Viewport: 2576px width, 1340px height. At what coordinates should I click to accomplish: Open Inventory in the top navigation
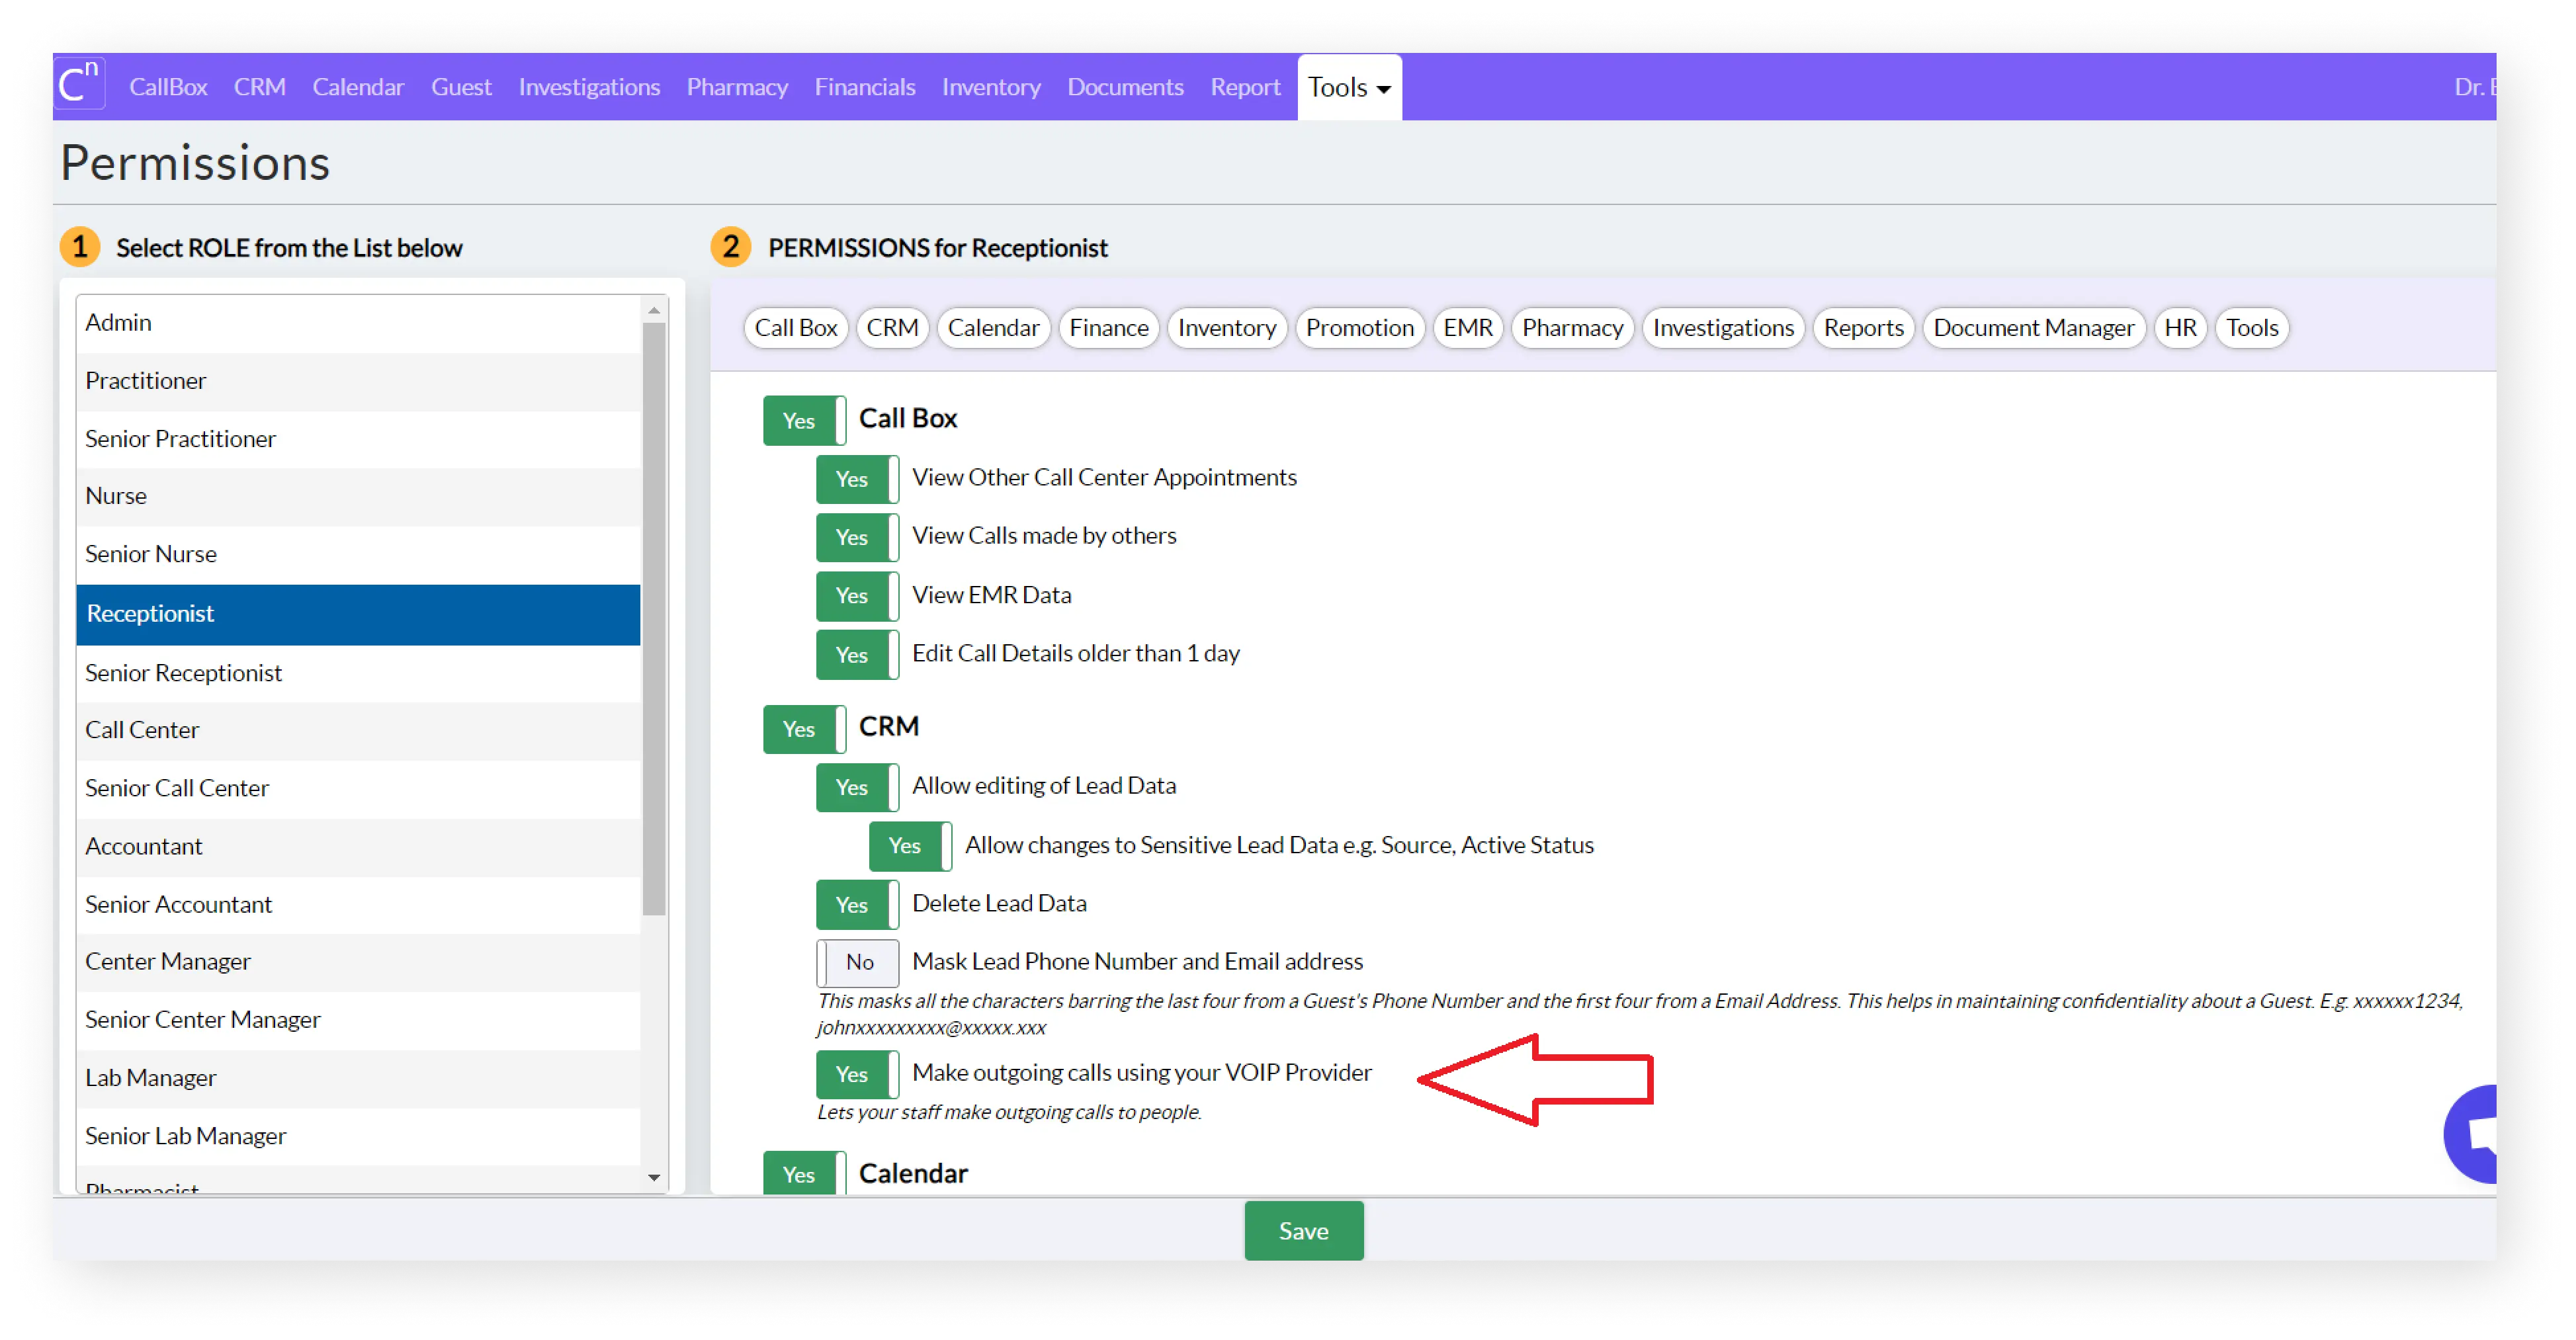point(991,87)
